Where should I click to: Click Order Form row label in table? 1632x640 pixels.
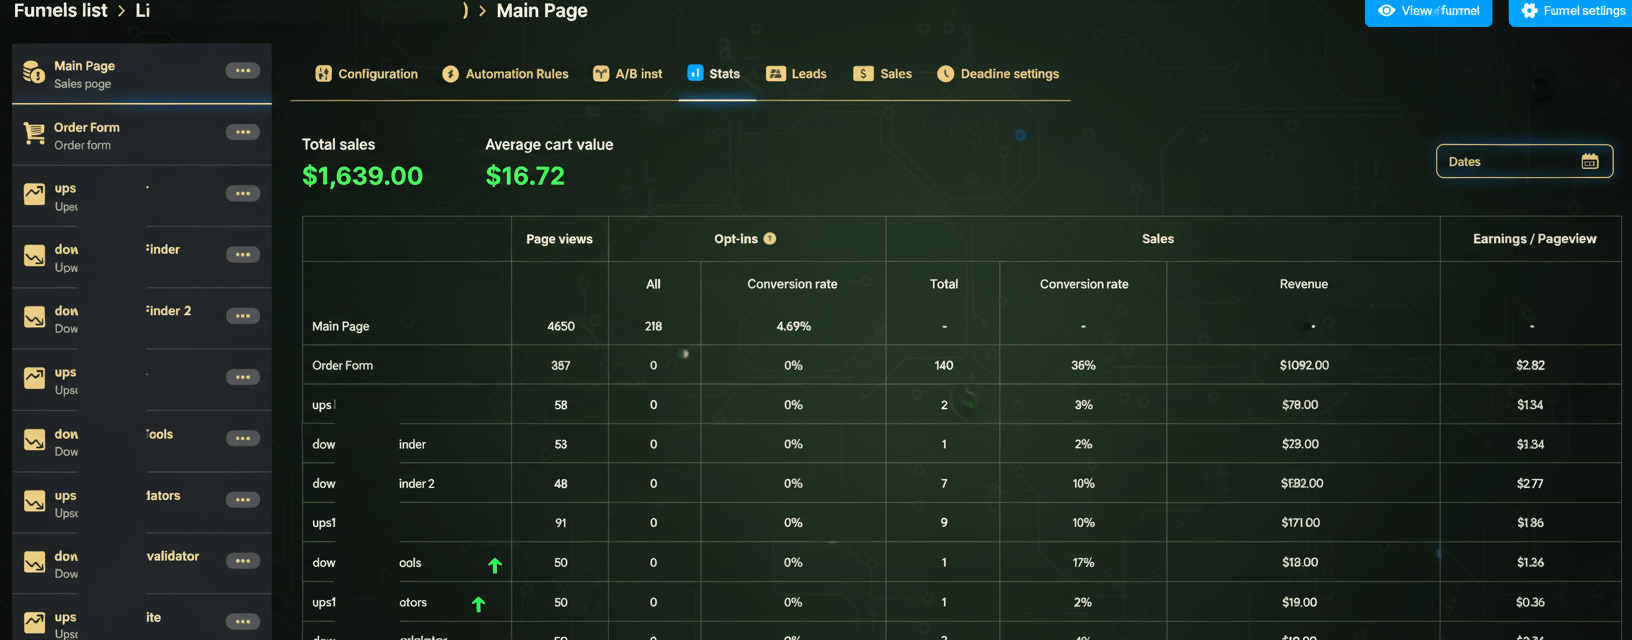(342, 366)
